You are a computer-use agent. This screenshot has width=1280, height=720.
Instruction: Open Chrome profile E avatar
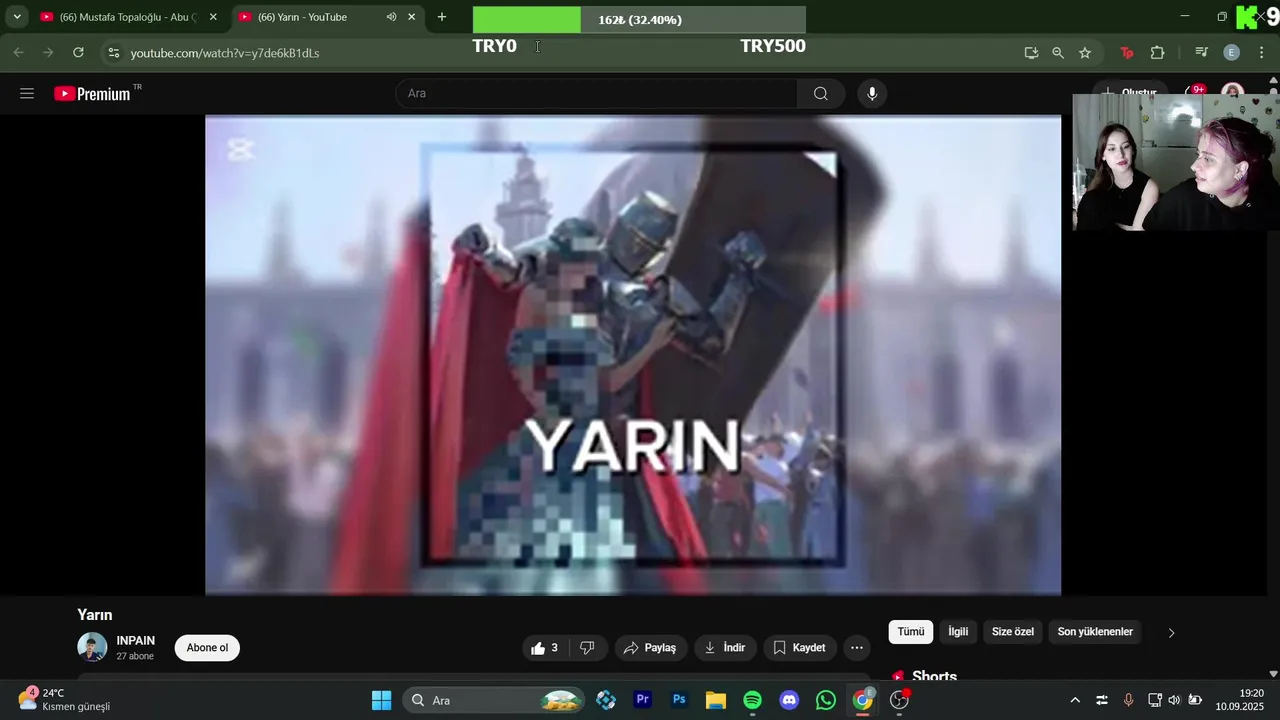tap(1232, 52)
